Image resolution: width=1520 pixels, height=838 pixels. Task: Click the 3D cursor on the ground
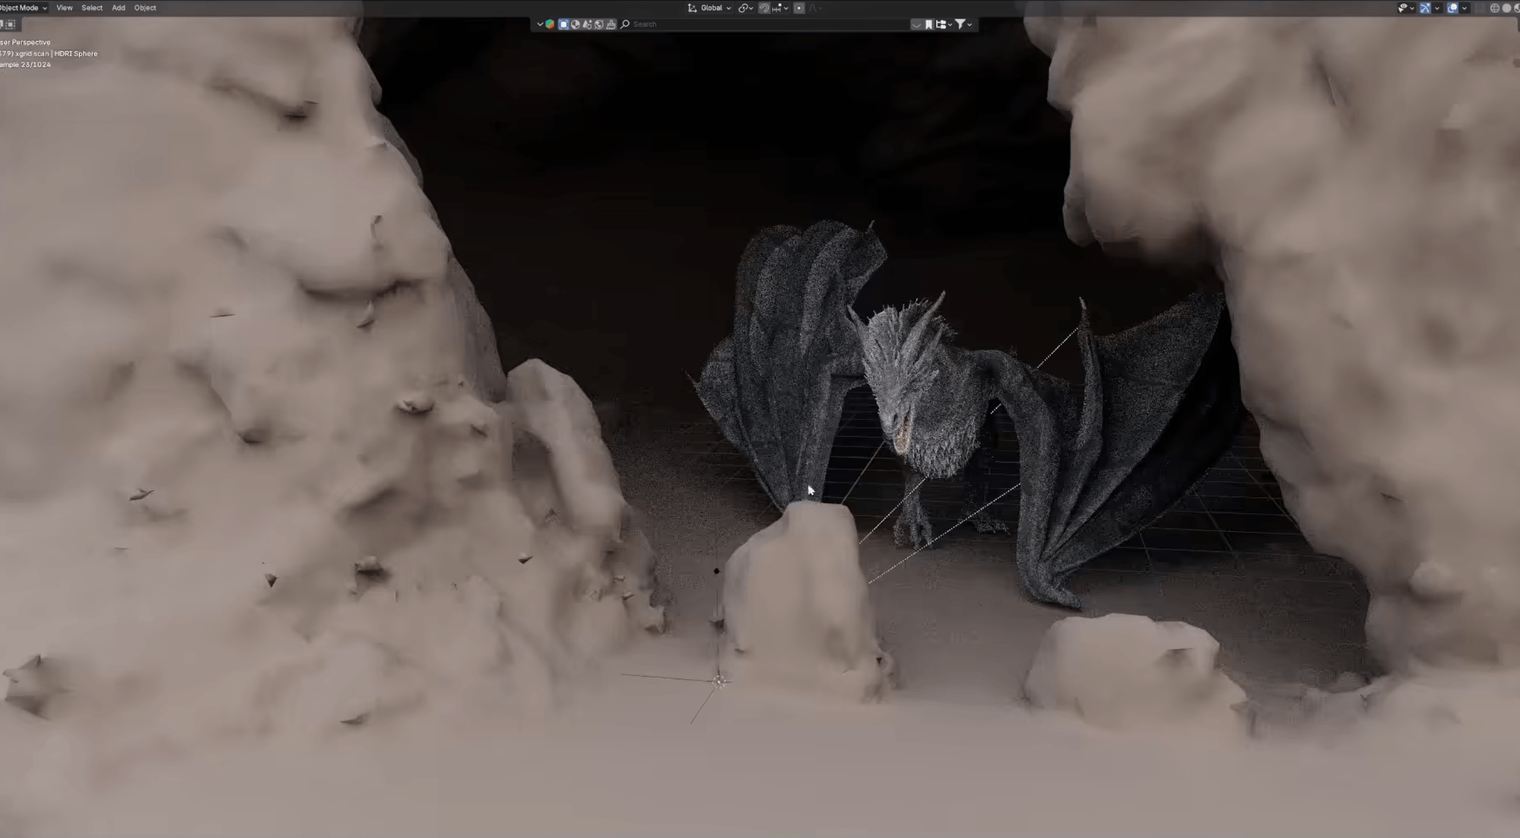tap(718, 681)
